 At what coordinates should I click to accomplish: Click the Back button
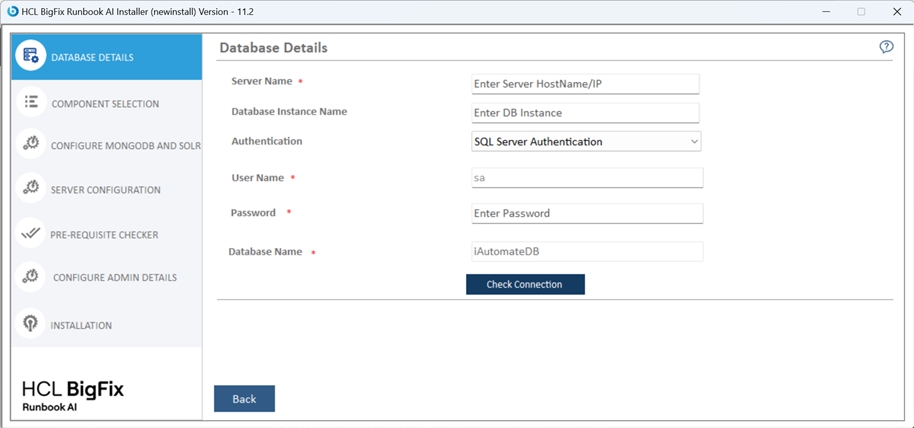(x=244, y=399)
